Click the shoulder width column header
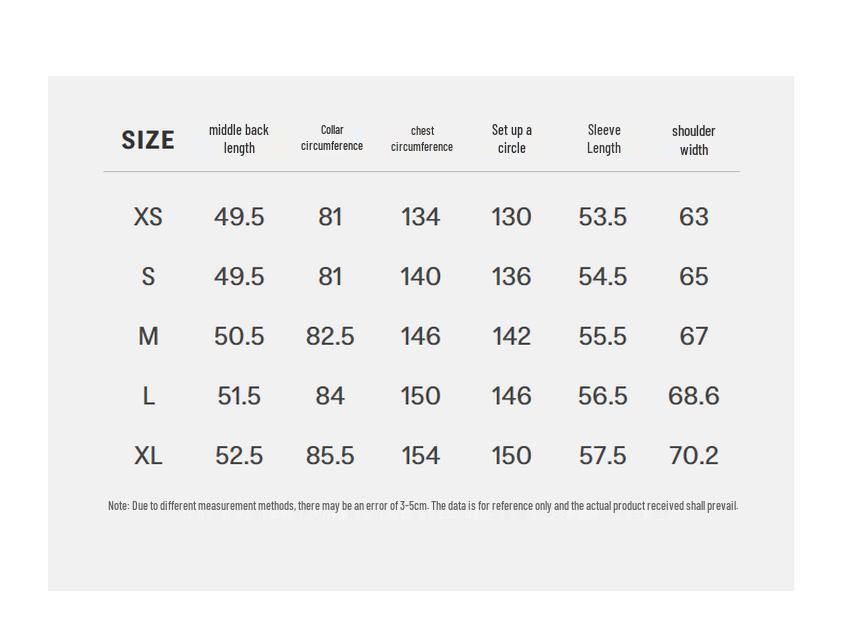842x632 pixels. pos(694,140)
